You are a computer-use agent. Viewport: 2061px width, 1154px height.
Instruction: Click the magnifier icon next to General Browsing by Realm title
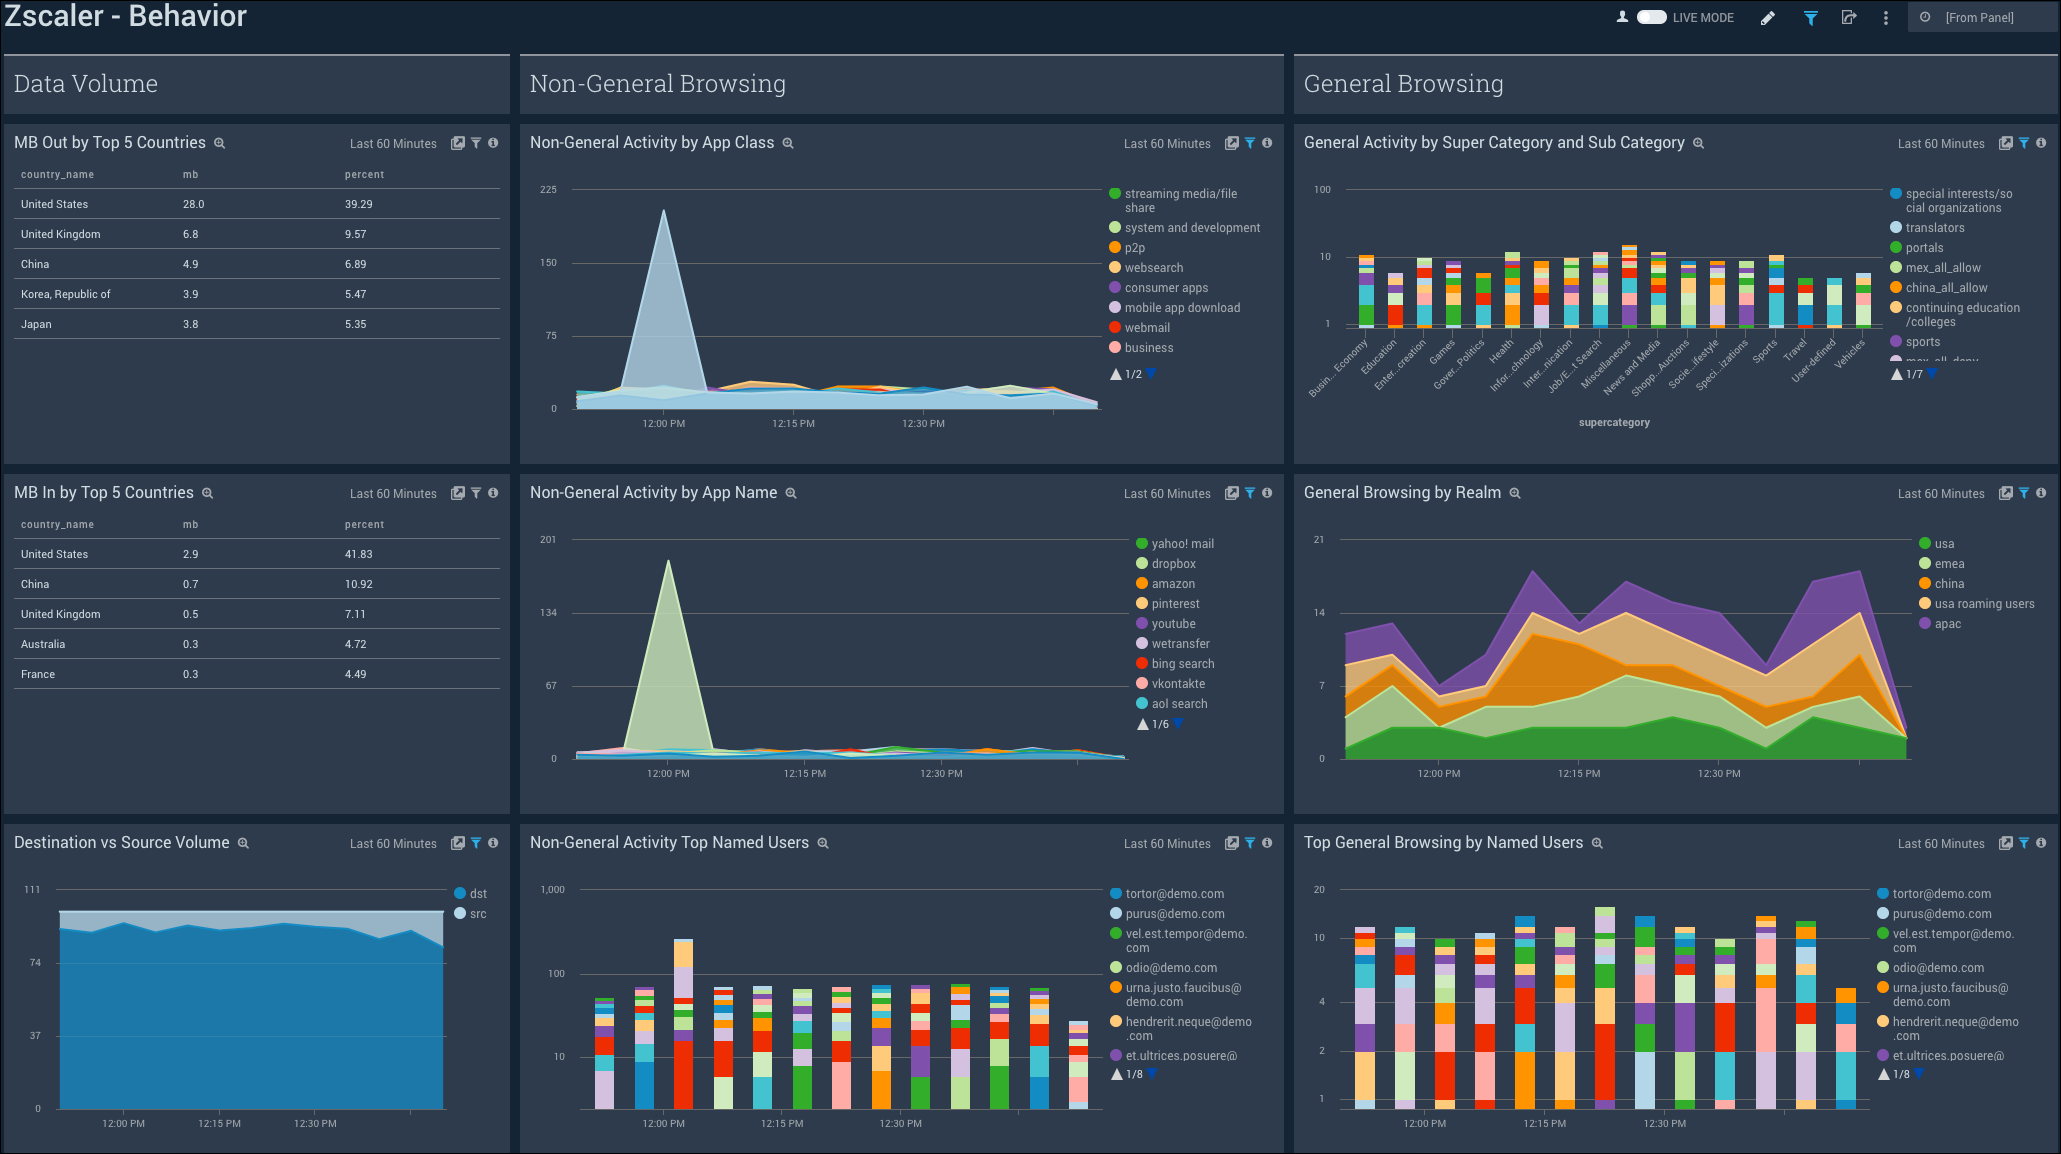pyautogui.click(x=1515, y=493)
